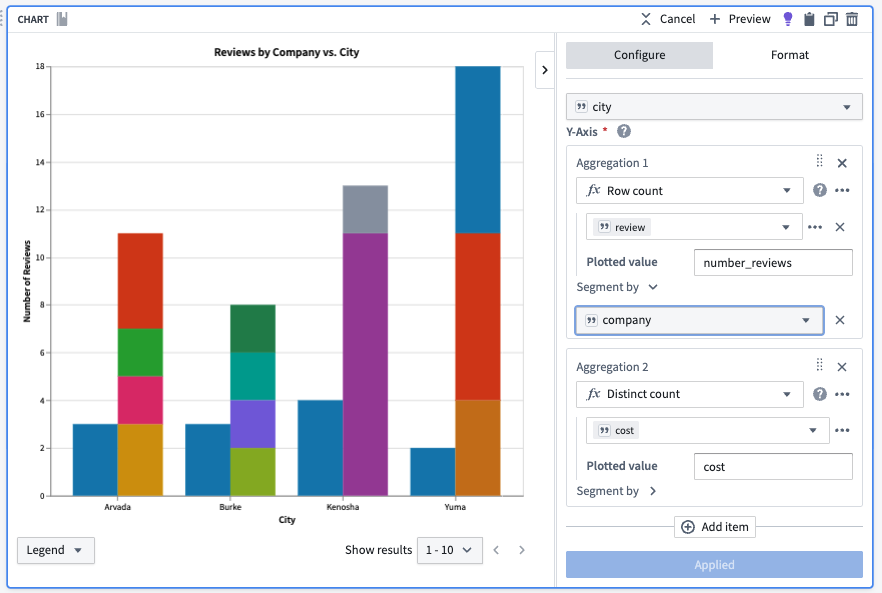This screenshot has height=593, width=882.
Task: Click the clipboard icon in header
Action: click(x=809, y=19)
